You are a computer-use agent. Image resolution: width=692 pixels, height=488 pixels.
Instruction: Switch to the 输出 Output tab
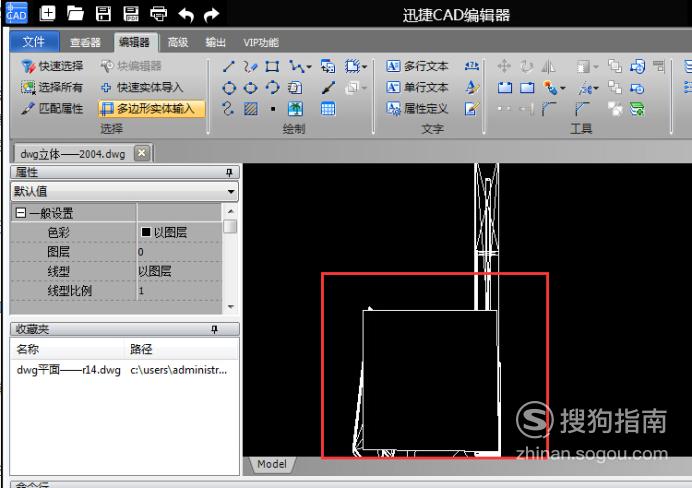(216, 42)
